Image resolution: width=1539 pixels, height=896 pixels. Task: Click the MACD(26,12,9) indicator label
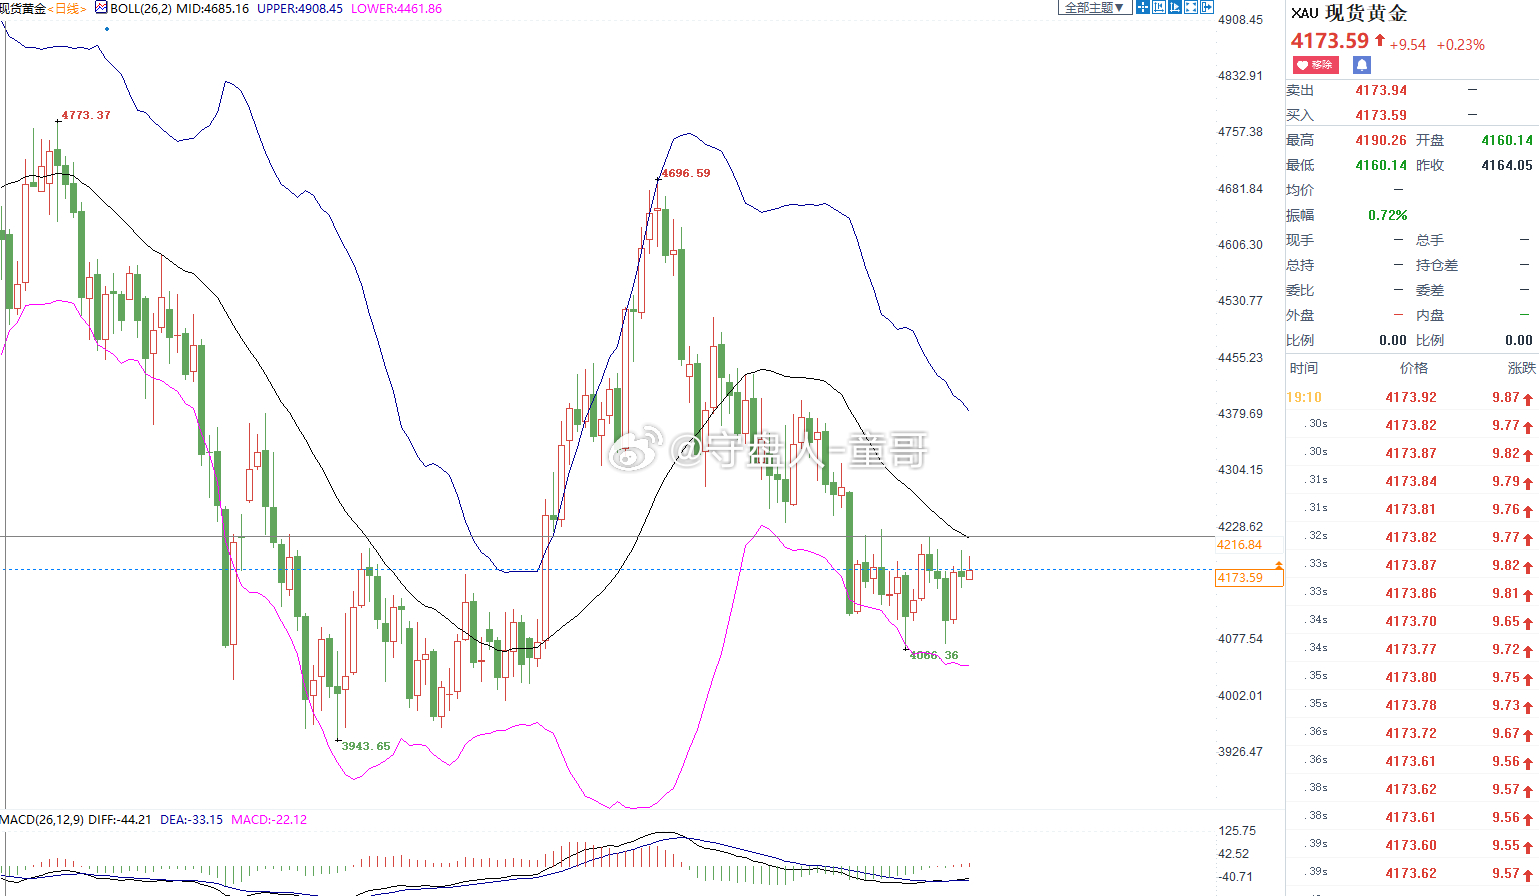click(x=42, y=820)
